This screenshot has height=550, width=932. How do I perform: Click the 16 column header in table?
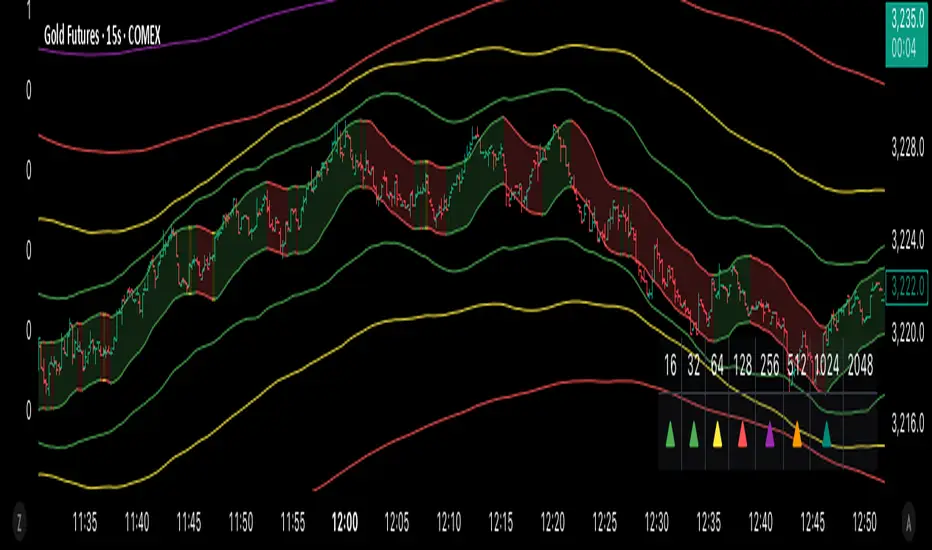670,366
